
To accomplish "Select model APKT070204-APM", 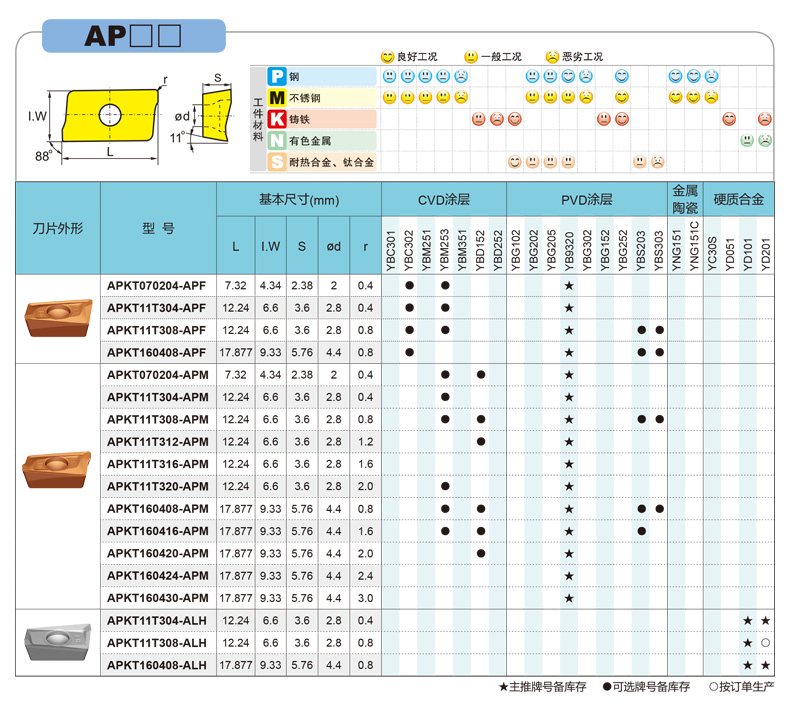I will tap(158, 375).
